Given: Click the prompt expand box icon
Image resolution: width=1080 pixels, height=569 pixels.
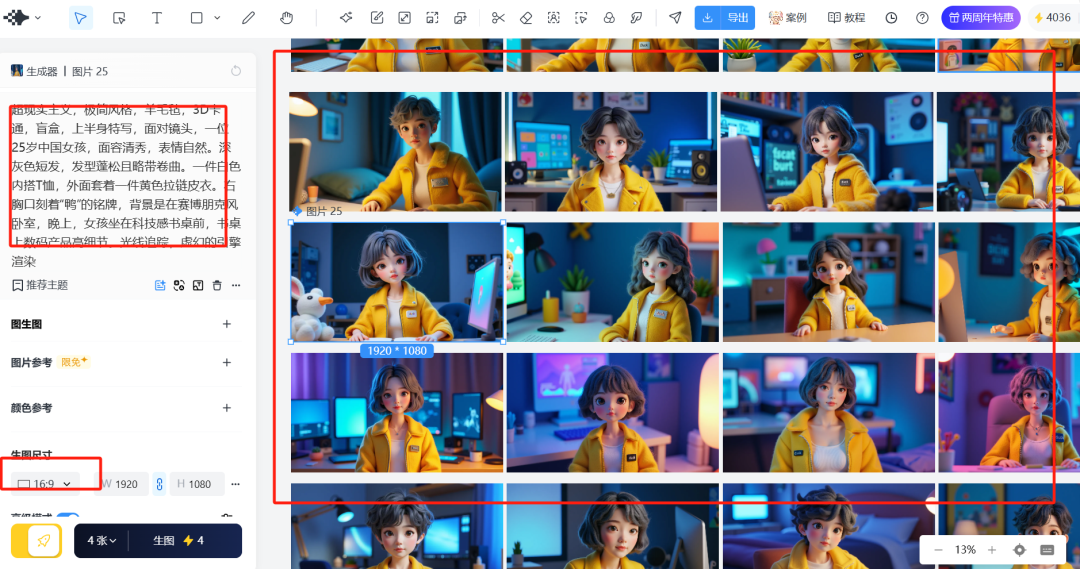Looking at the screenshot, I should 198,285.
